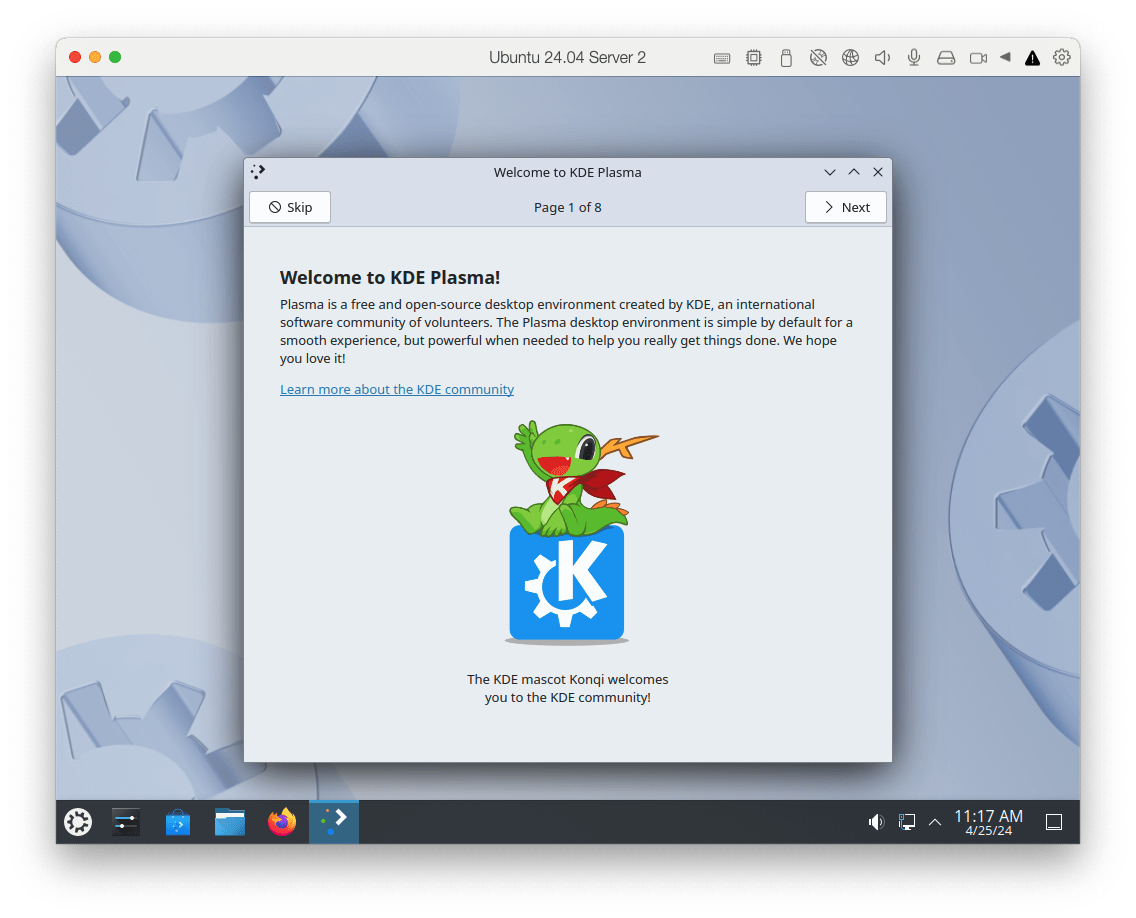This screenshot has height=918, width=1136.
Task: Open the network connections tray icon
Action: point(906,822)
